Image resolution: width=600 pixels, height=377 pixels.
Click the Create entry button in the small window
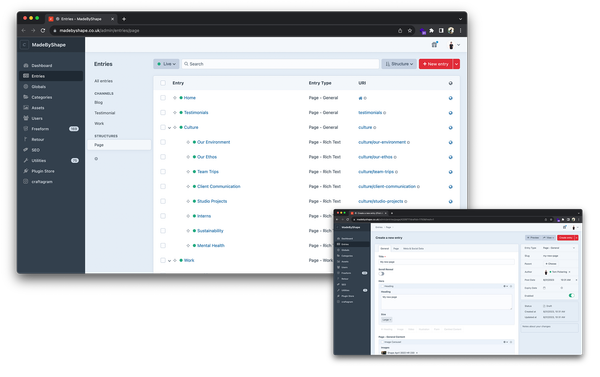566,238
